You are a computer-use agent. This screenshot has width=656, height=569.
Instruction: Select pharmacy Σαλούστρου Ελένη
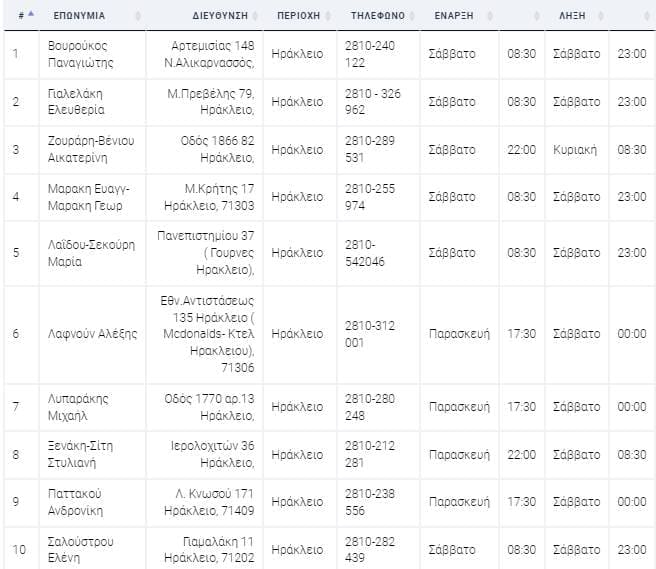(x=80, y=549)
